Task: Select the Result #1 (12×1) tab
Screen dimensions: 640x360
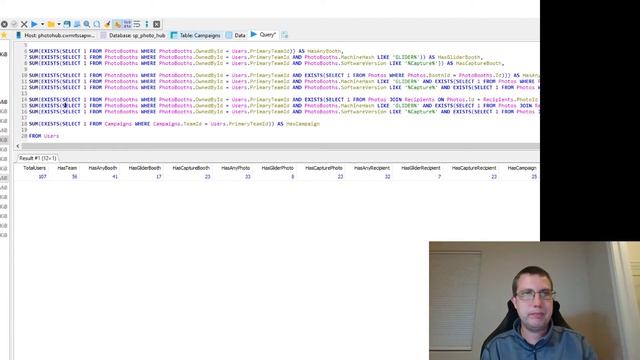Action: click(38, 158)
